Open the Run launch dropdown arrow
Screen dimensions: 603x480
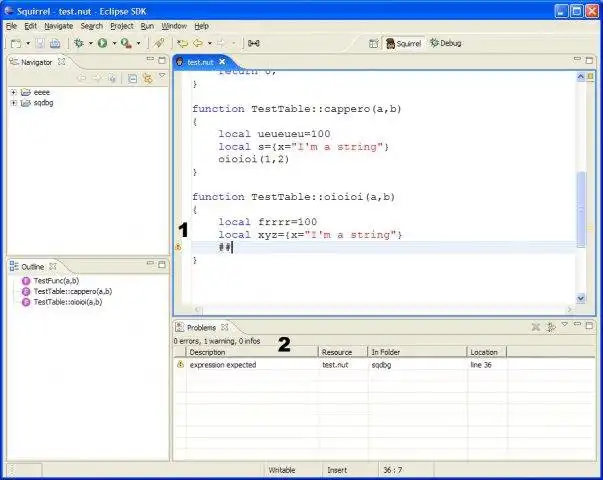pyautogui.click(x=114, y=43)
